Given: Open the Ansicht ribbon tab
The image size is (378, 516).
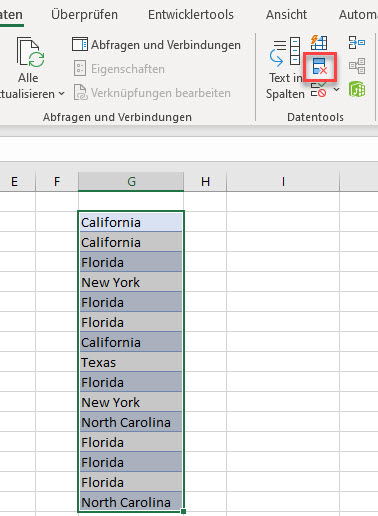Looking at the screenshot, I should point(286,15).
